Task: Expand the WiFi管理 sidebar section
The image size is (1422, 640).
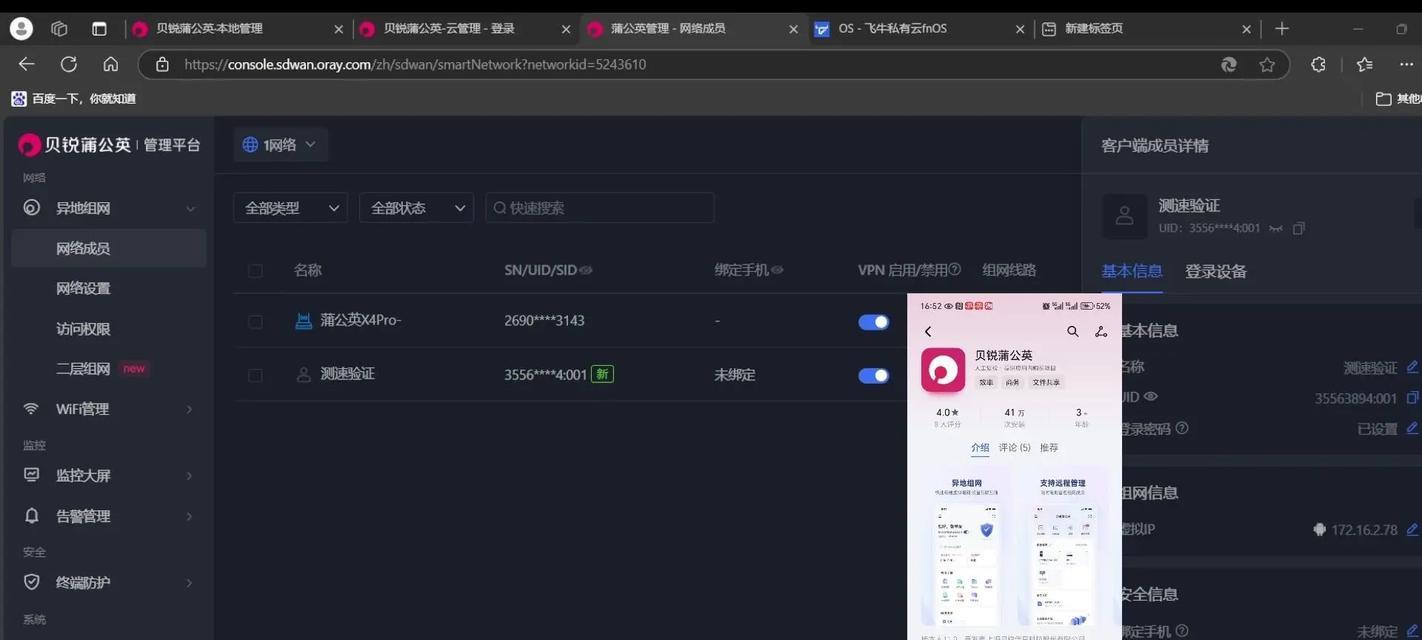Action: [x=189, y=409]
